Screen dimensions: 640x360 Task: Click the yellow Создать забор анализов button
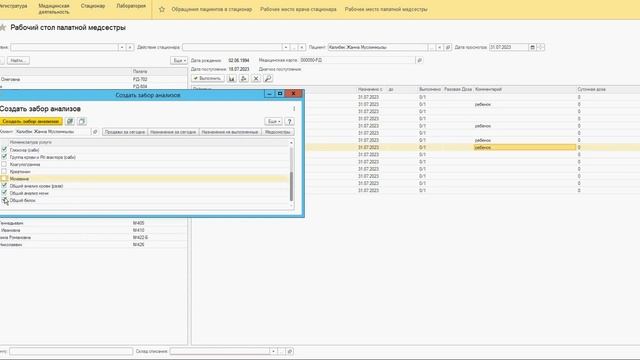[x=31, y=121]
